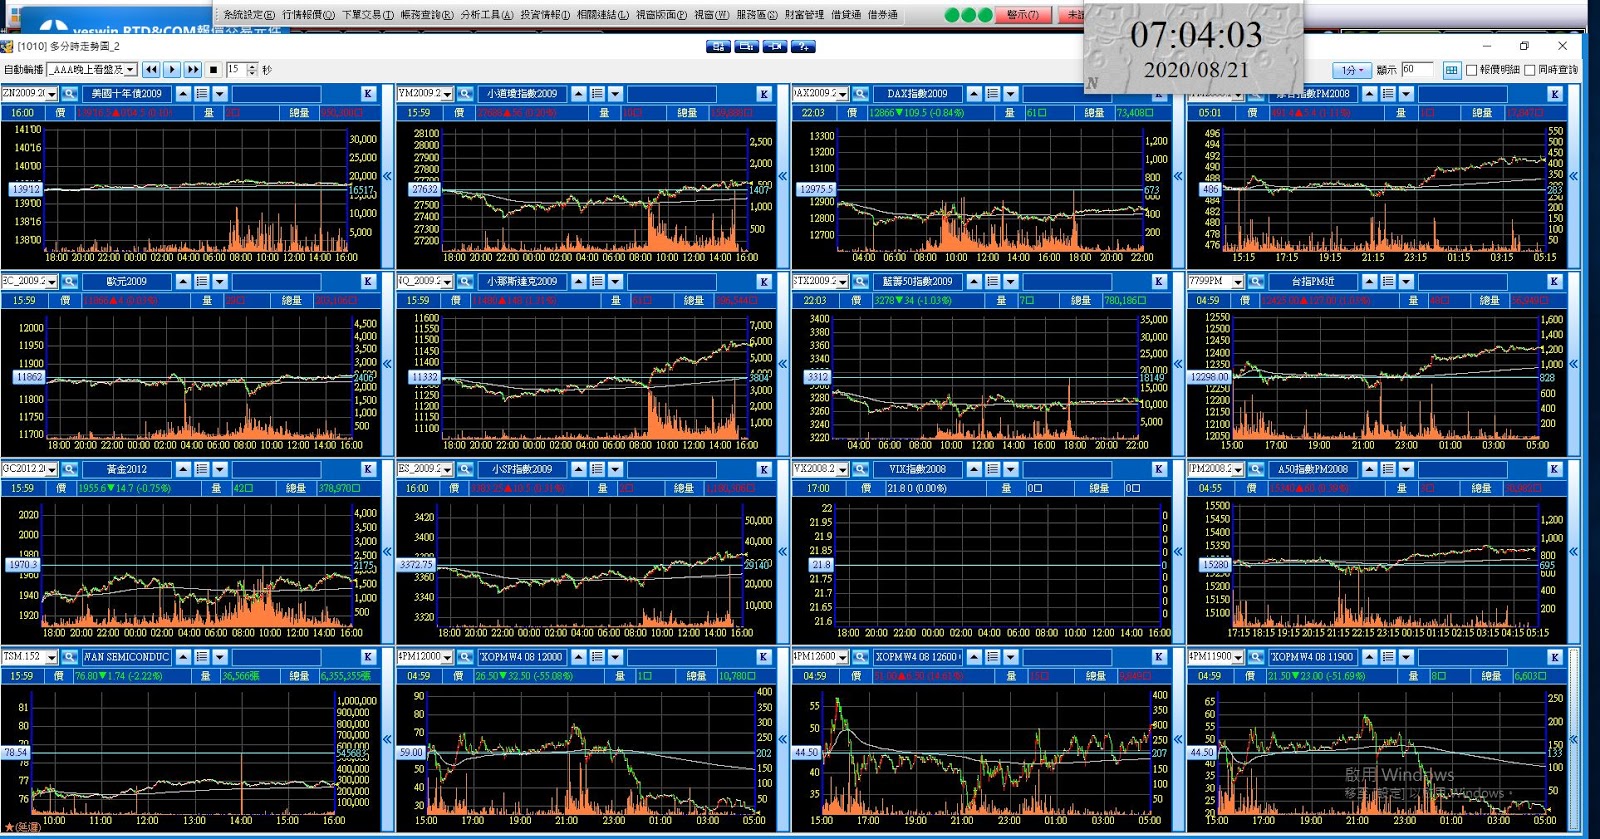Click K button in A50指數PM2008 panel
1600x839 pixels.
[1555, 469]
